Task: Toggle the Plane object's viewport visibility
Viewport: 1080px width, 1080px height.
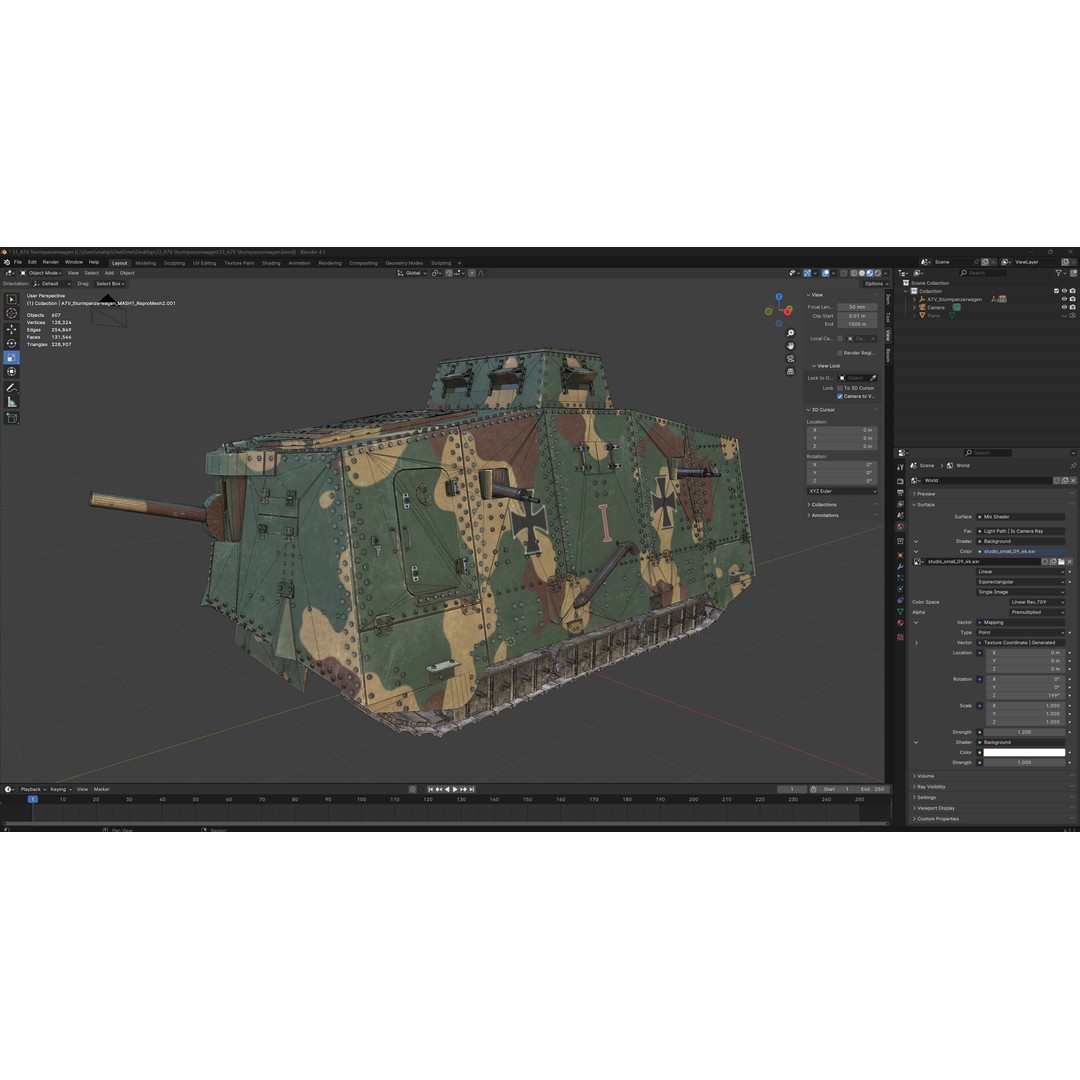Action: tap(1064, 315)
